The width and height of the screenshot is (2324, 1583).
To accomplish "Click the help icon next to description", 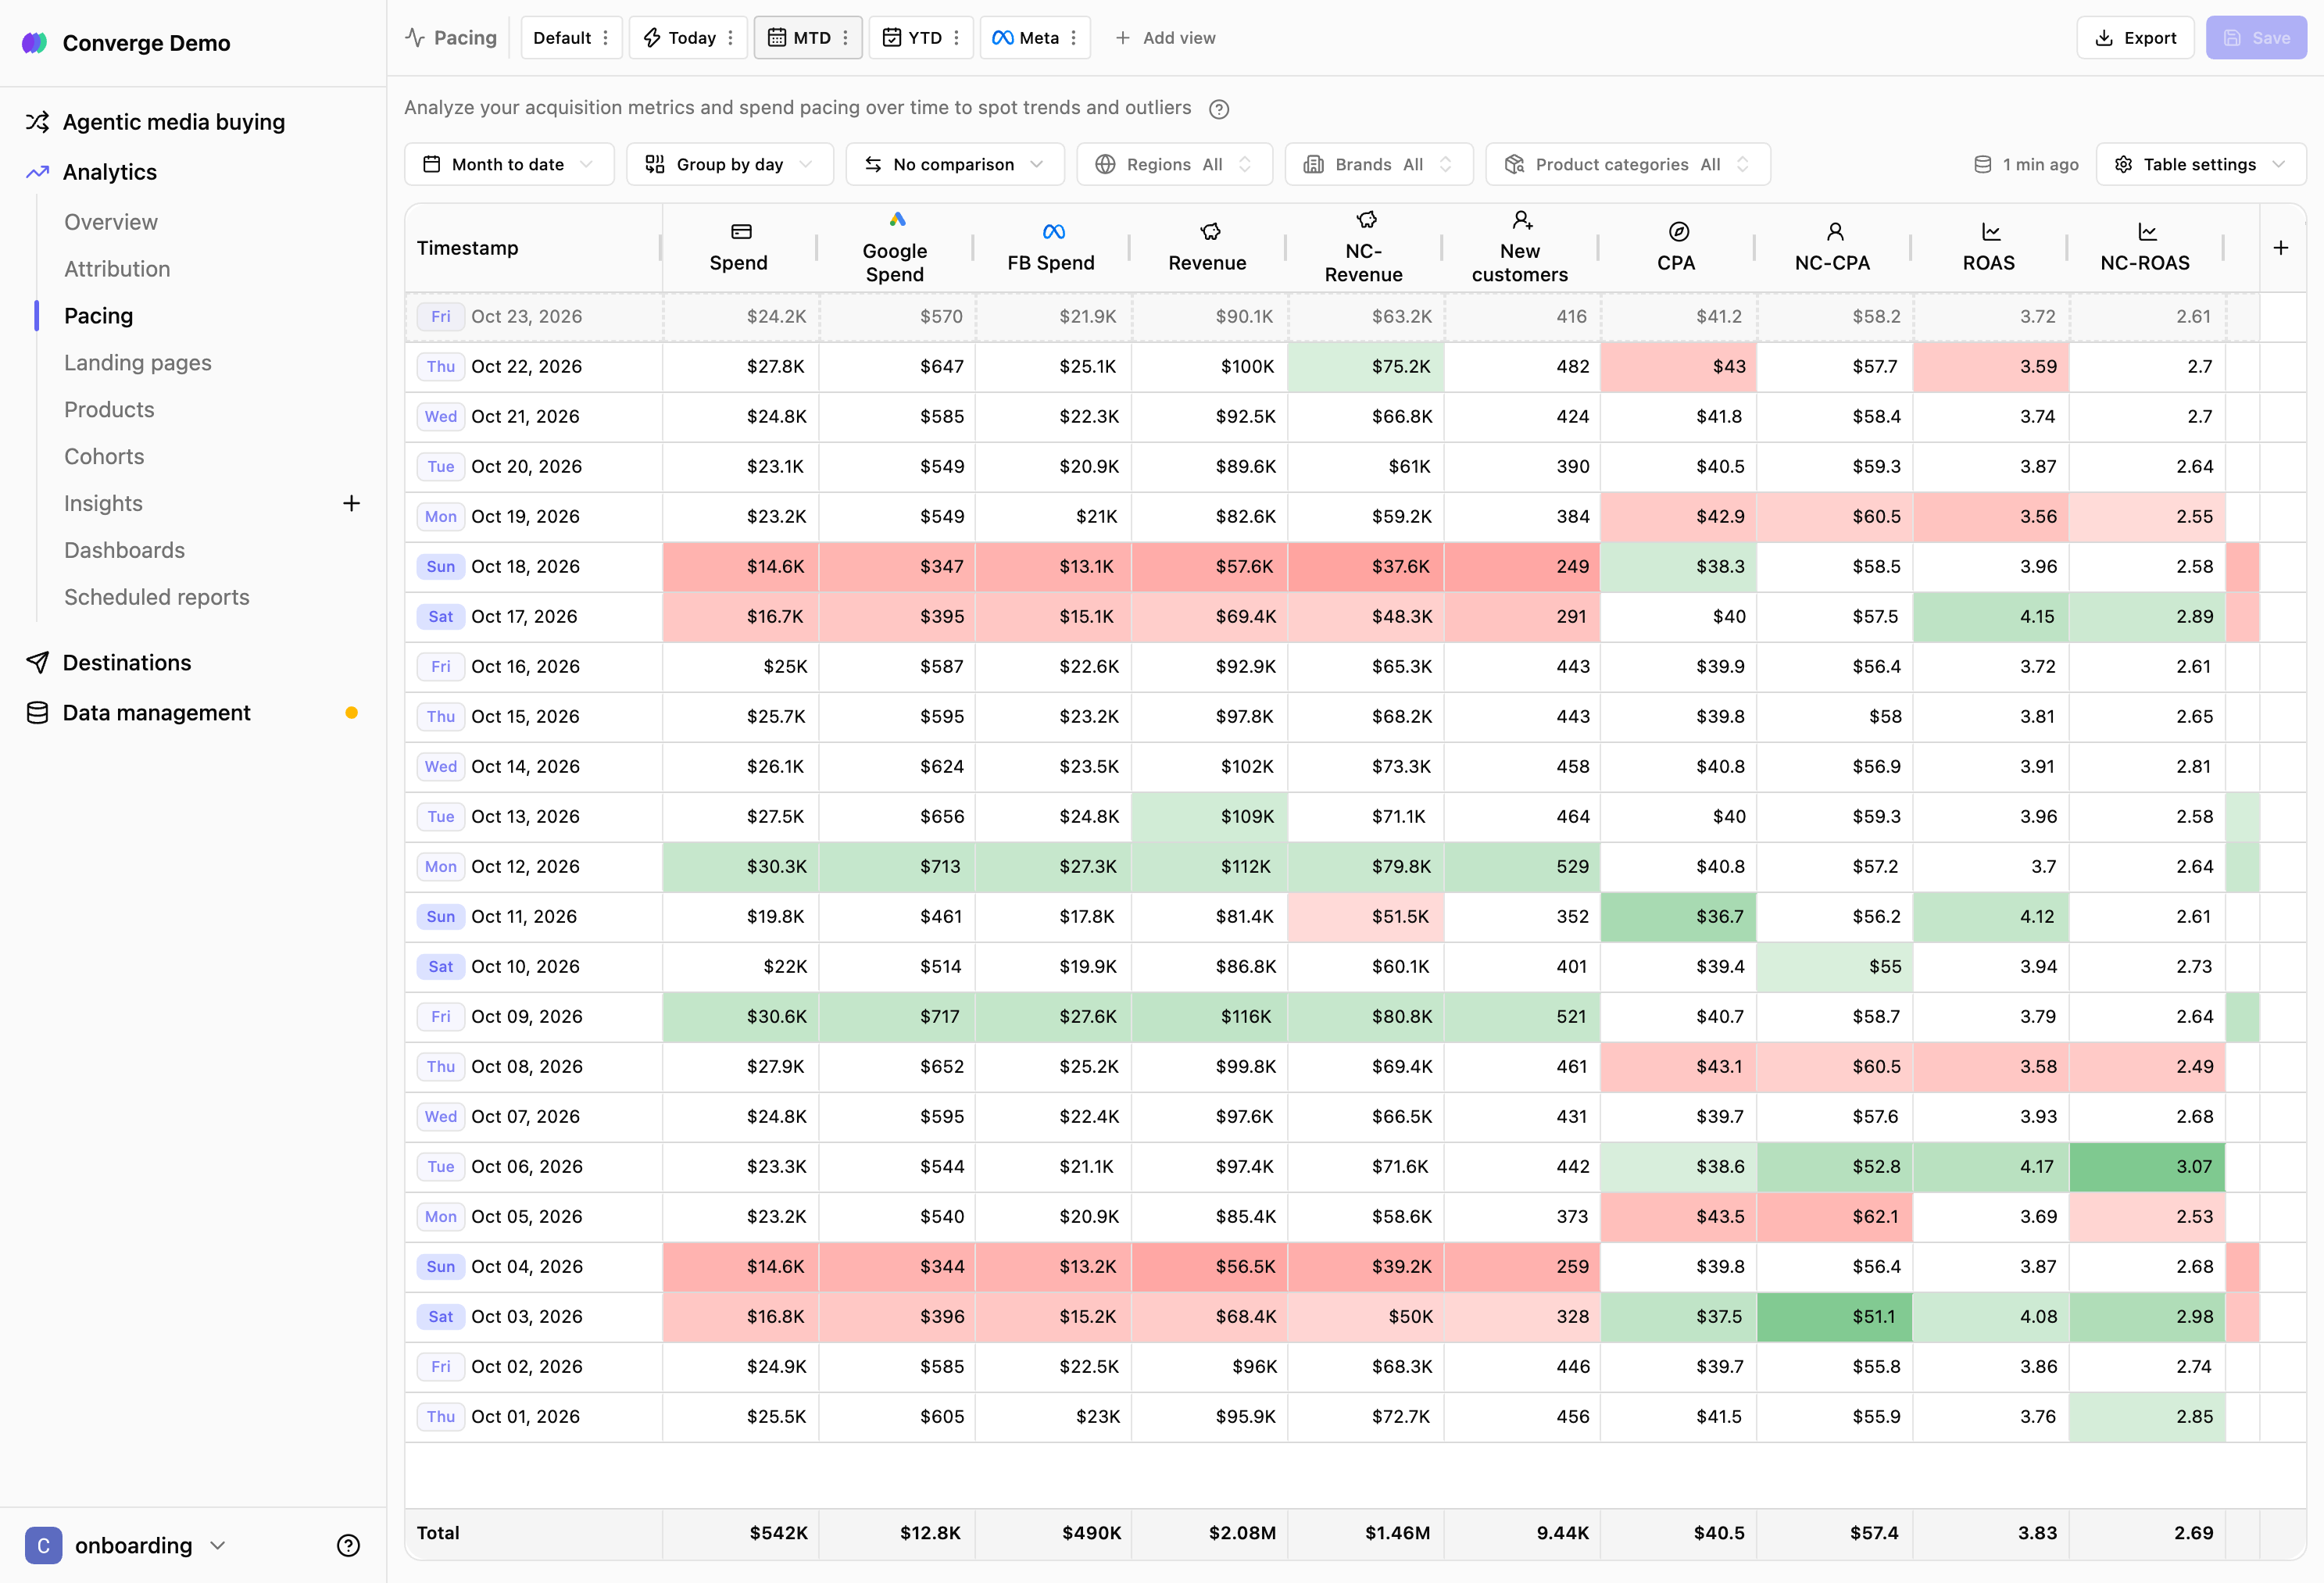I will (1218, 109).
